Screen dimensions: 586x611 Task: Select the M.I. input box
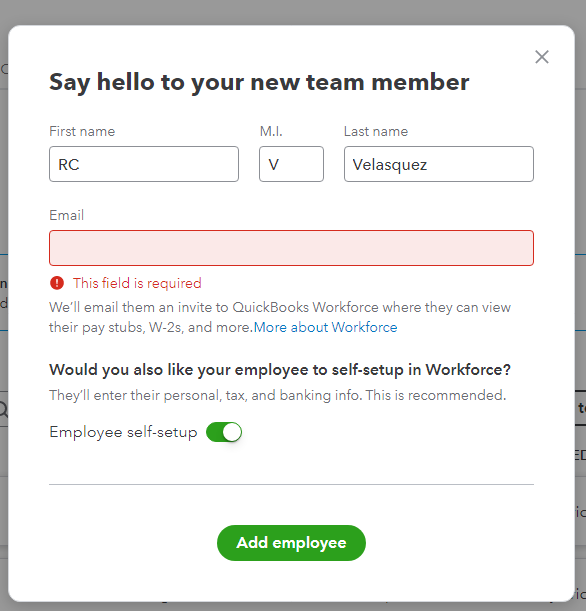tap(291, 164)
